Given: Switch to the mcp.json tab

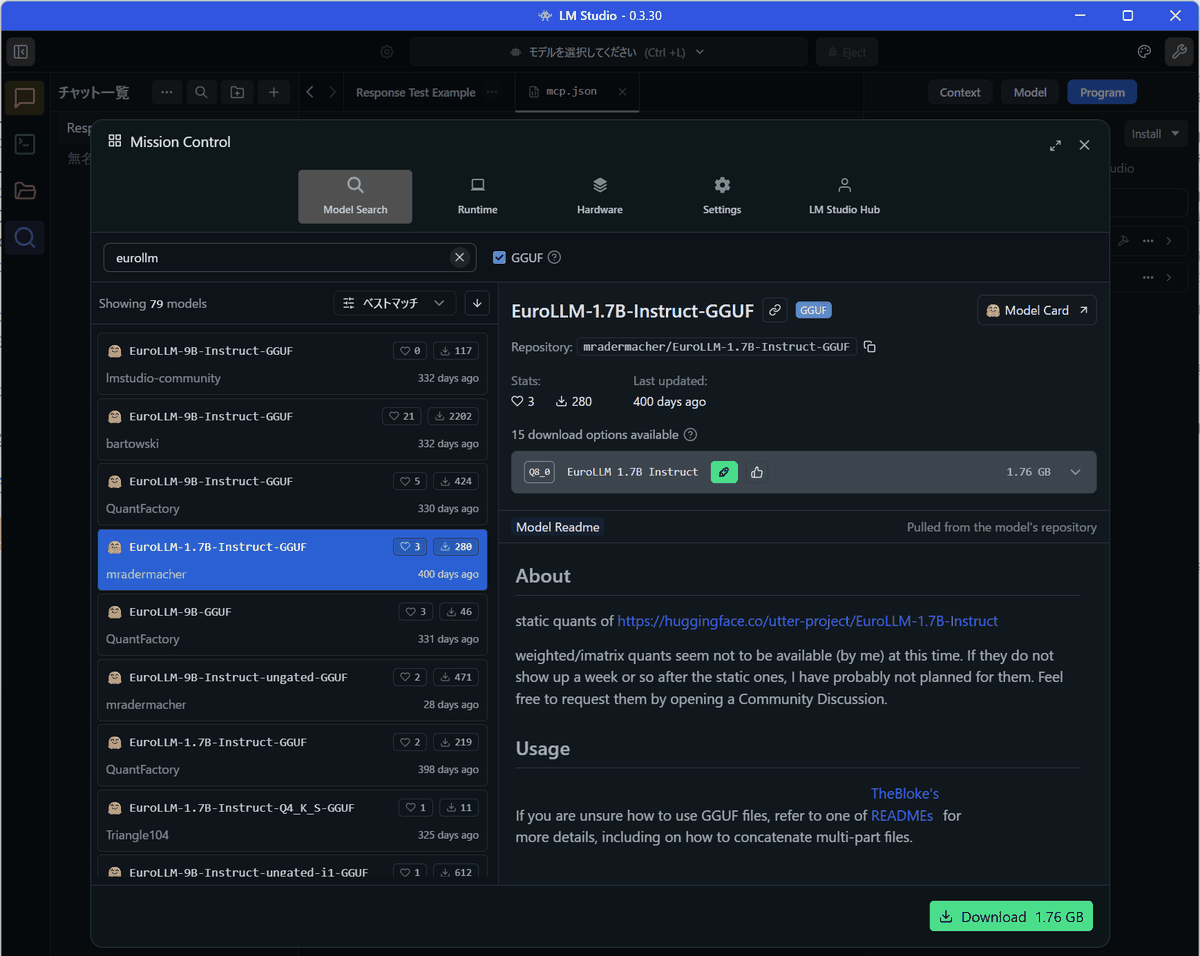Looking at the screenshot, I should [571, 92].
